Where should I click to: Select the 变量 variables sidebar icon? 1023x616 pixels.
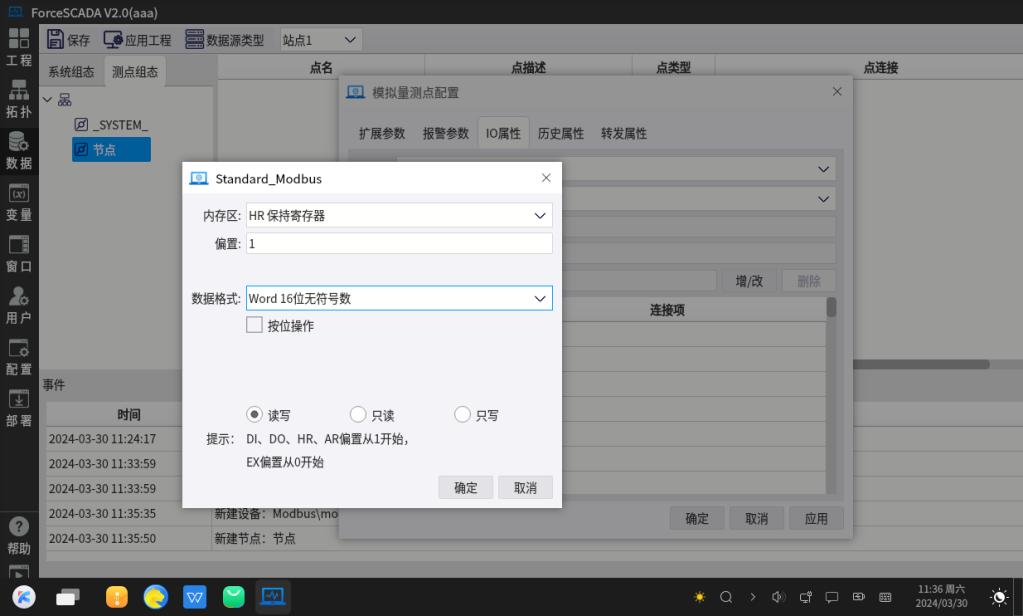click(19, 202)
